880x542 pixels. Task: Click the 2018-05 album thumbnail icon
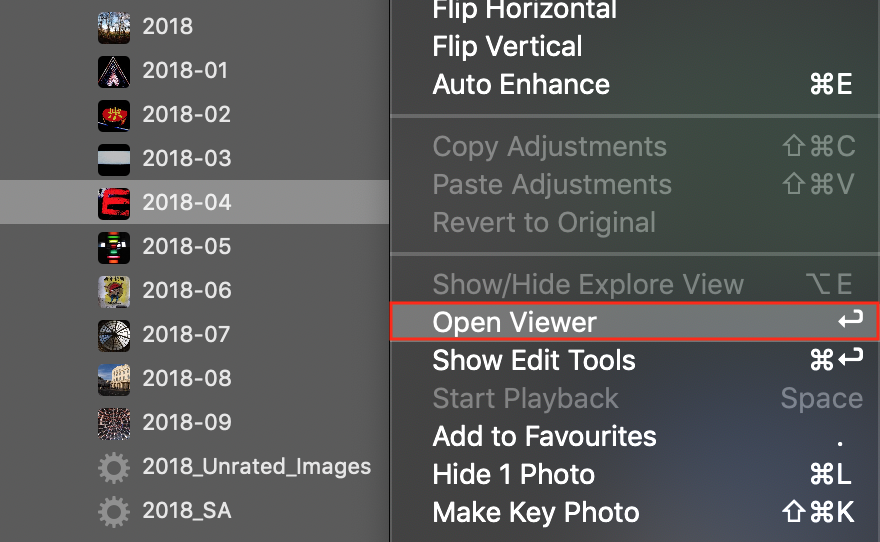[x=114, y=246]
